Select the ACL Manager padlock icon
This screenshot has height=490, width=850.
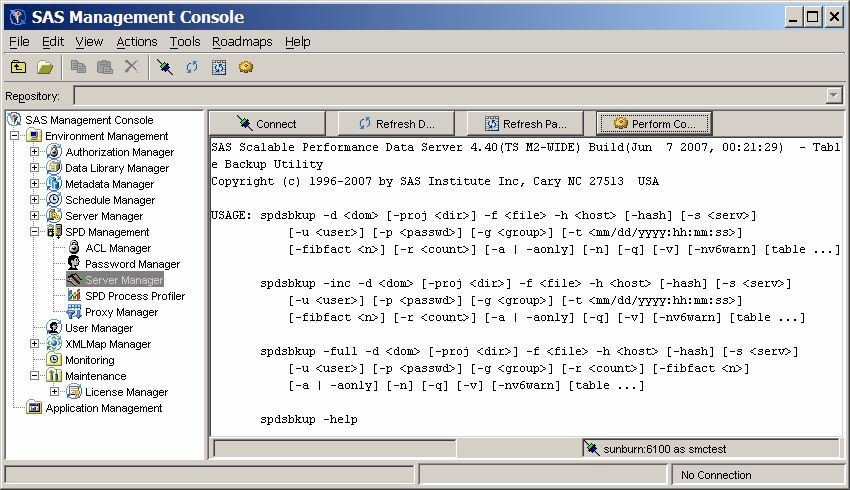click(x=74, y=248)
